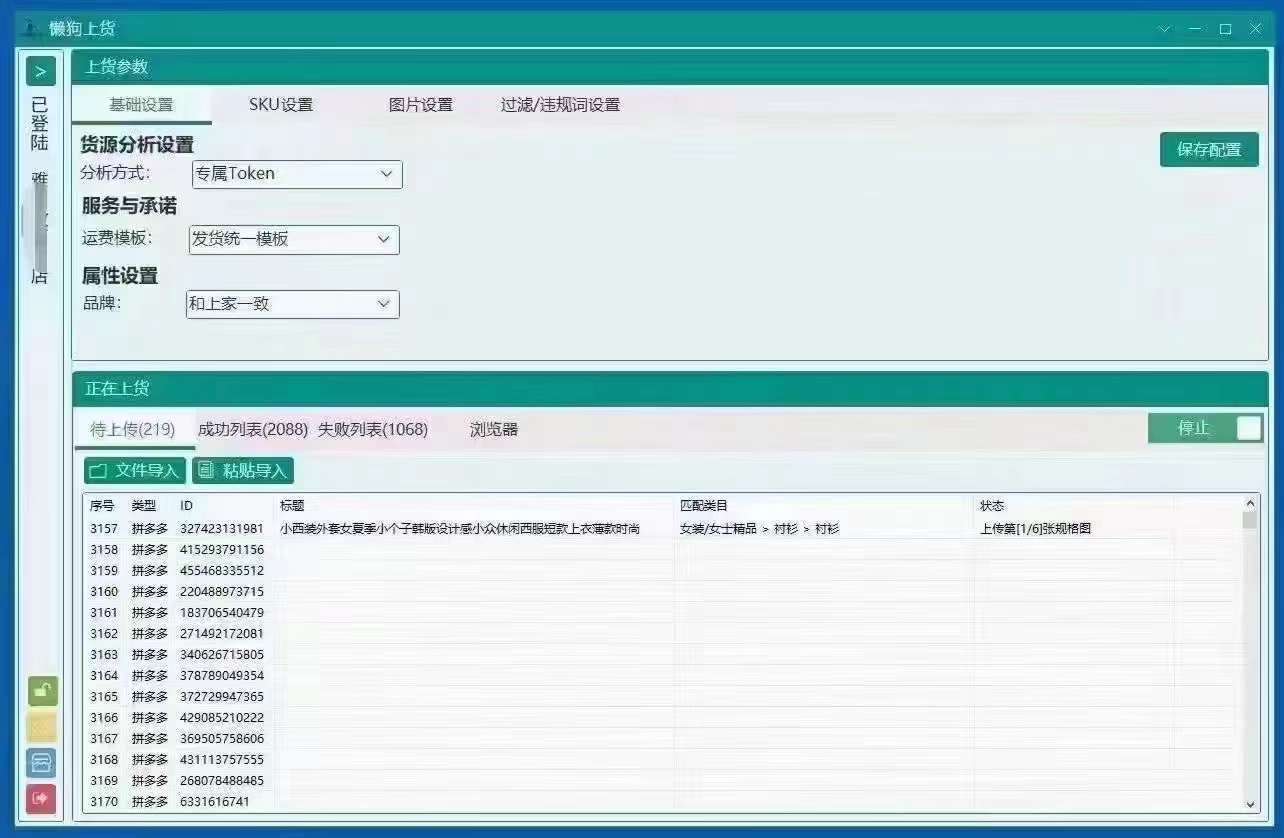The height and width of the screenshot is (838, 1284).
Task: Click the 匹配类目 column header
Action: pos(704,506)
